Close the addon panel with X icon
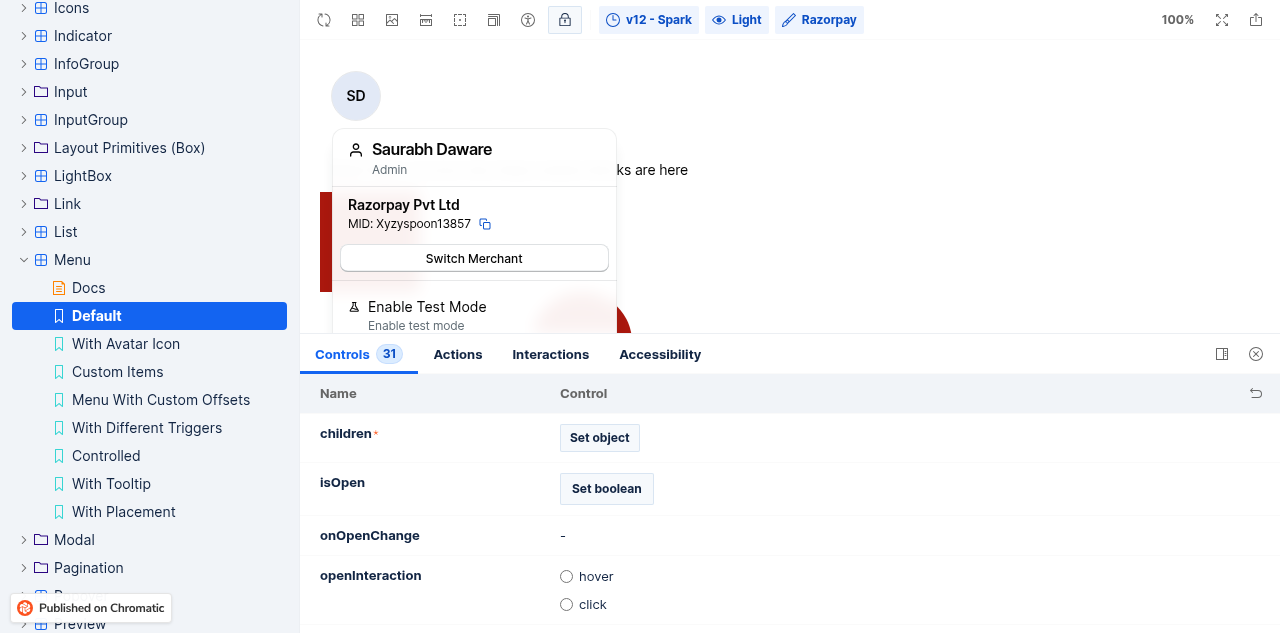Screen dimensions: 1280x633 [x=1256, y=354]
